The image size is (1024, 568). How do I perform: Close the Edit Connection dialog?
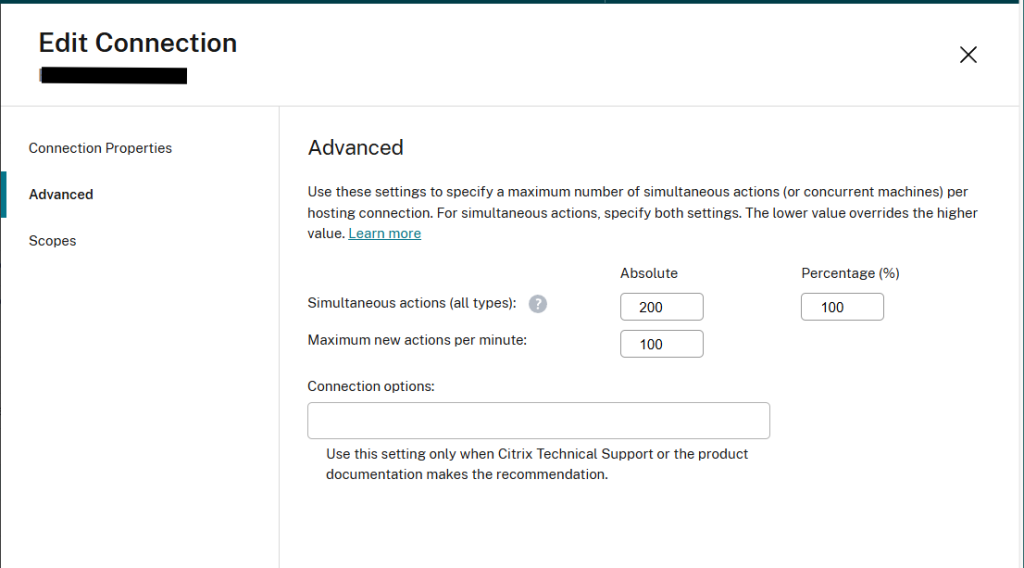click(x=968, y=54)
